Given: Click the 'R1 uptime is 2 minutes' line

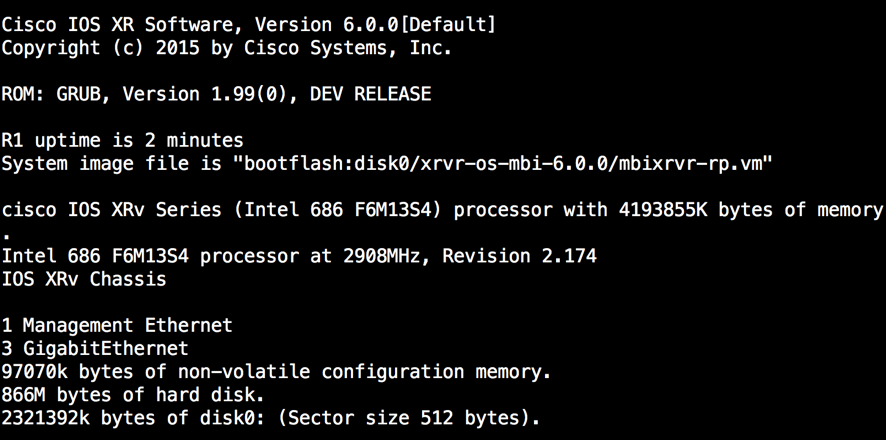Looking at the screenshot, I should tap(123, 140).
